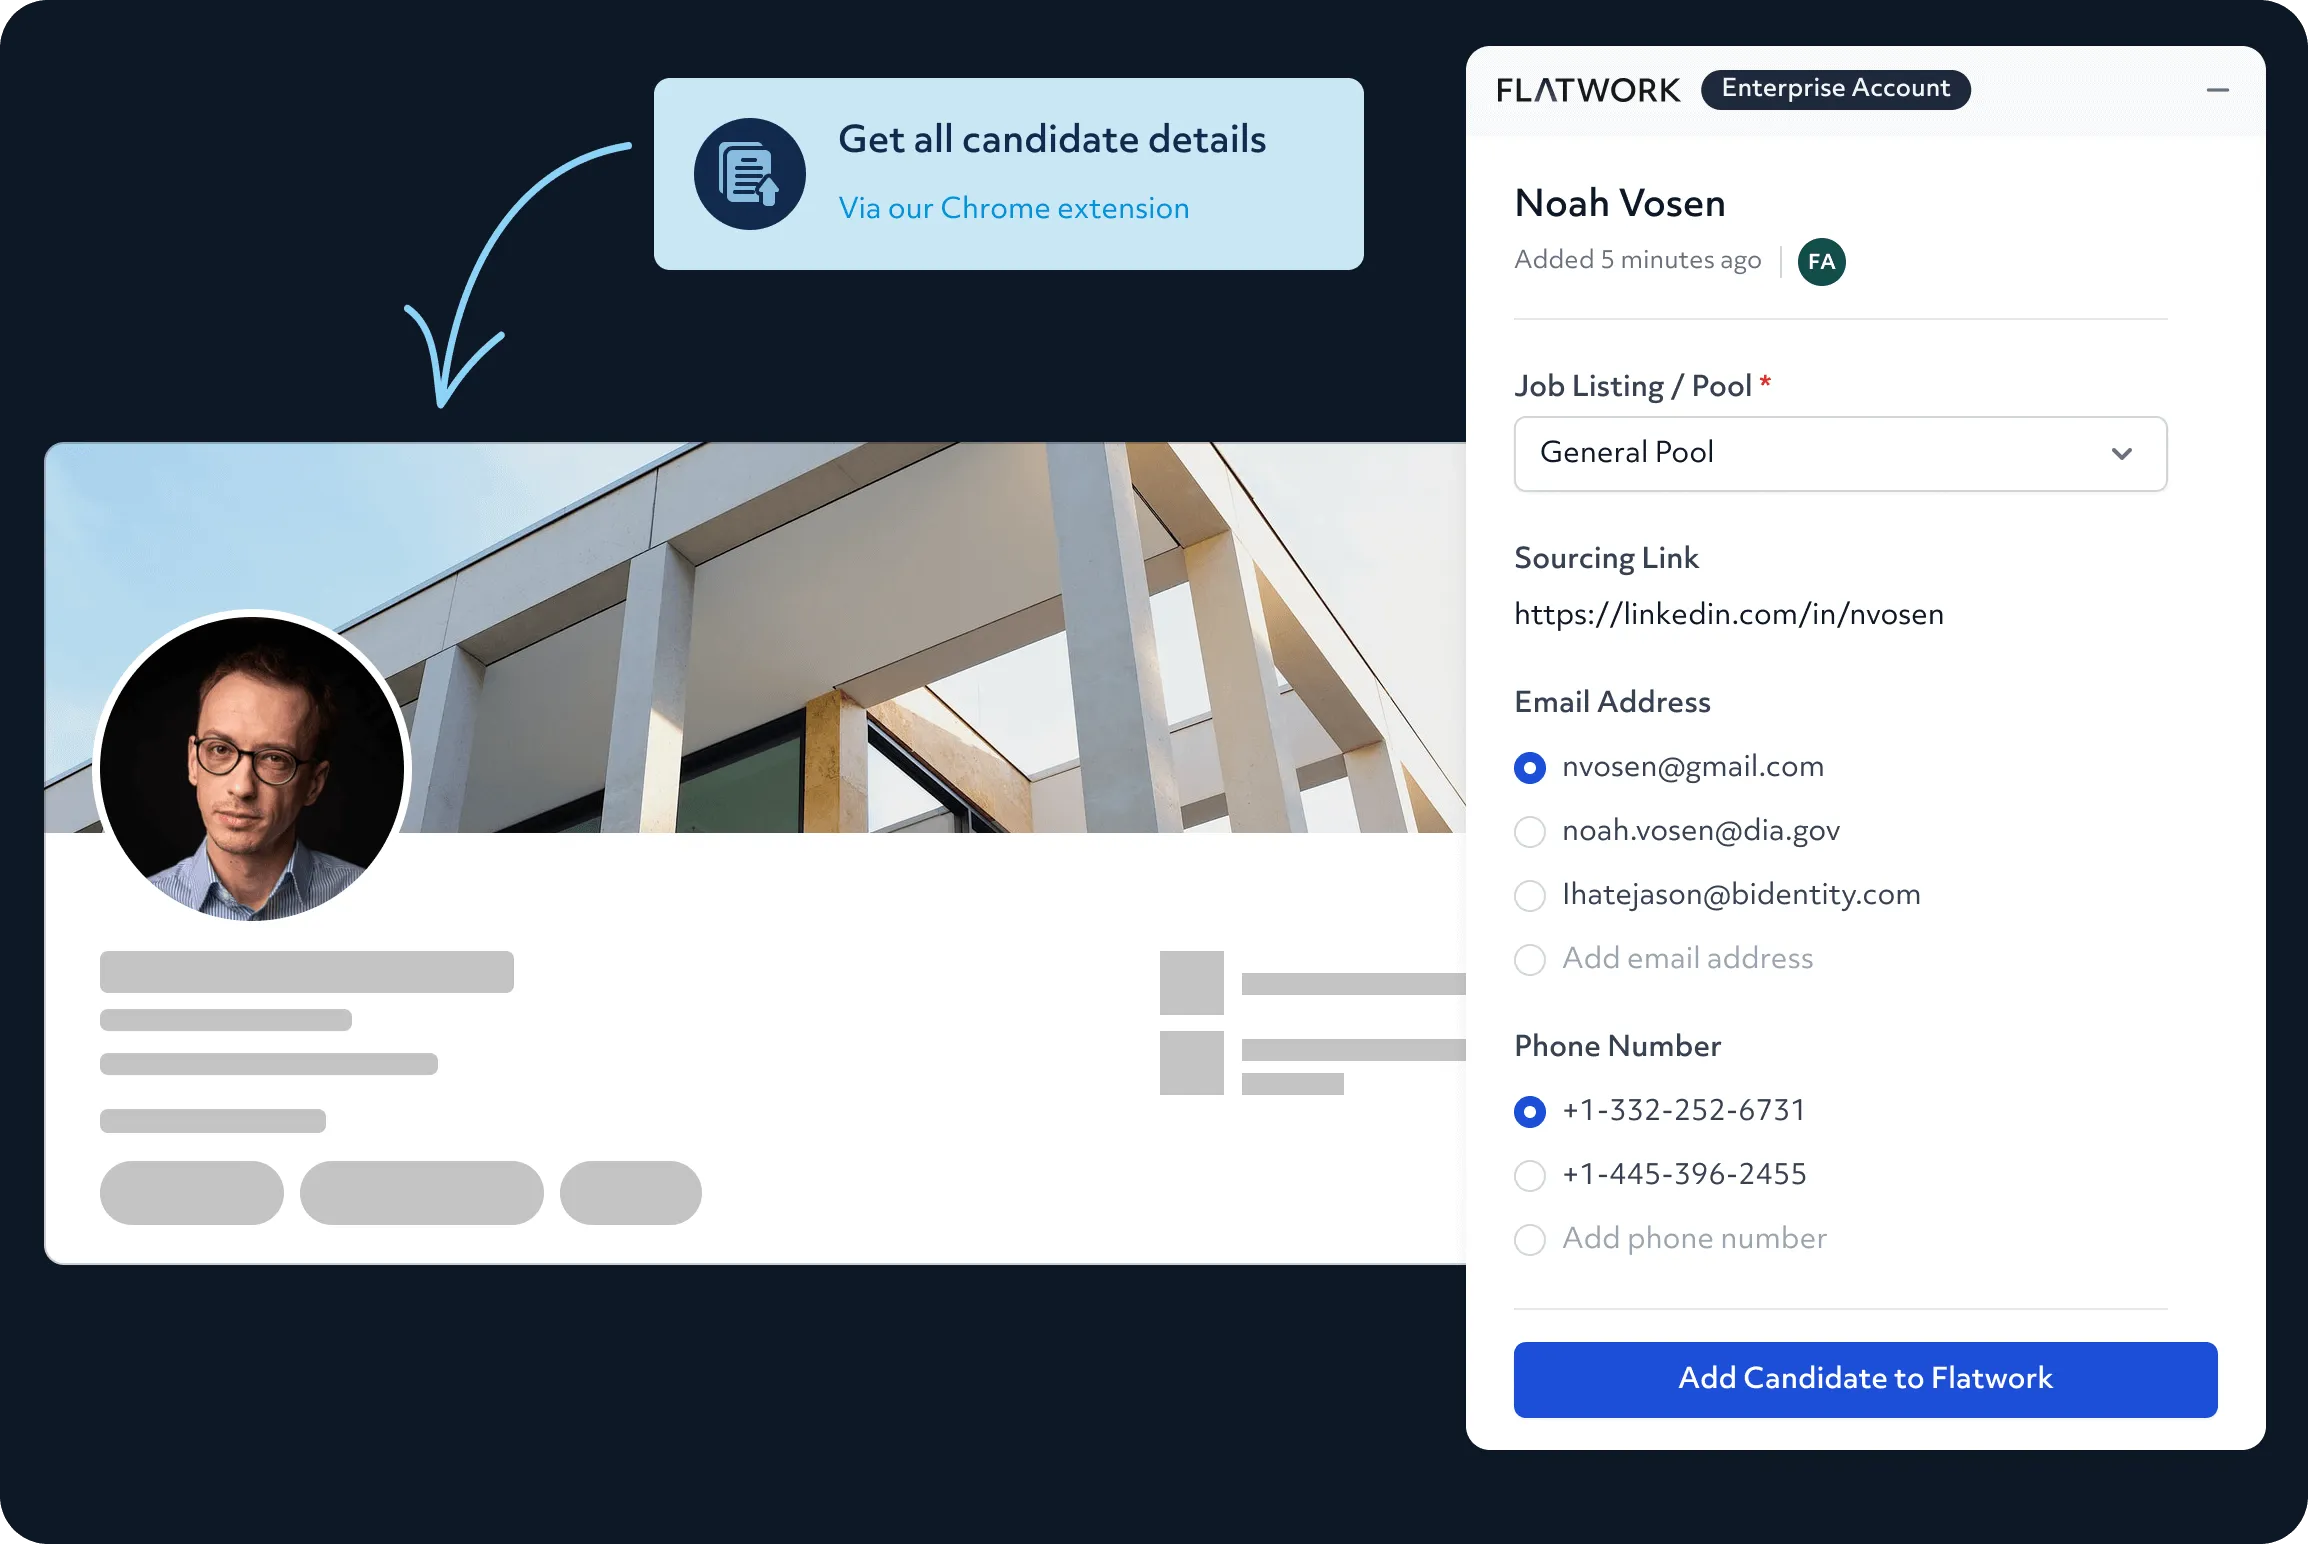Image resolution: width=2308 pixels, height=1544 pixels.
Task: Click the dropdown chevron next to General Pool
Action: click(2121, 454)
